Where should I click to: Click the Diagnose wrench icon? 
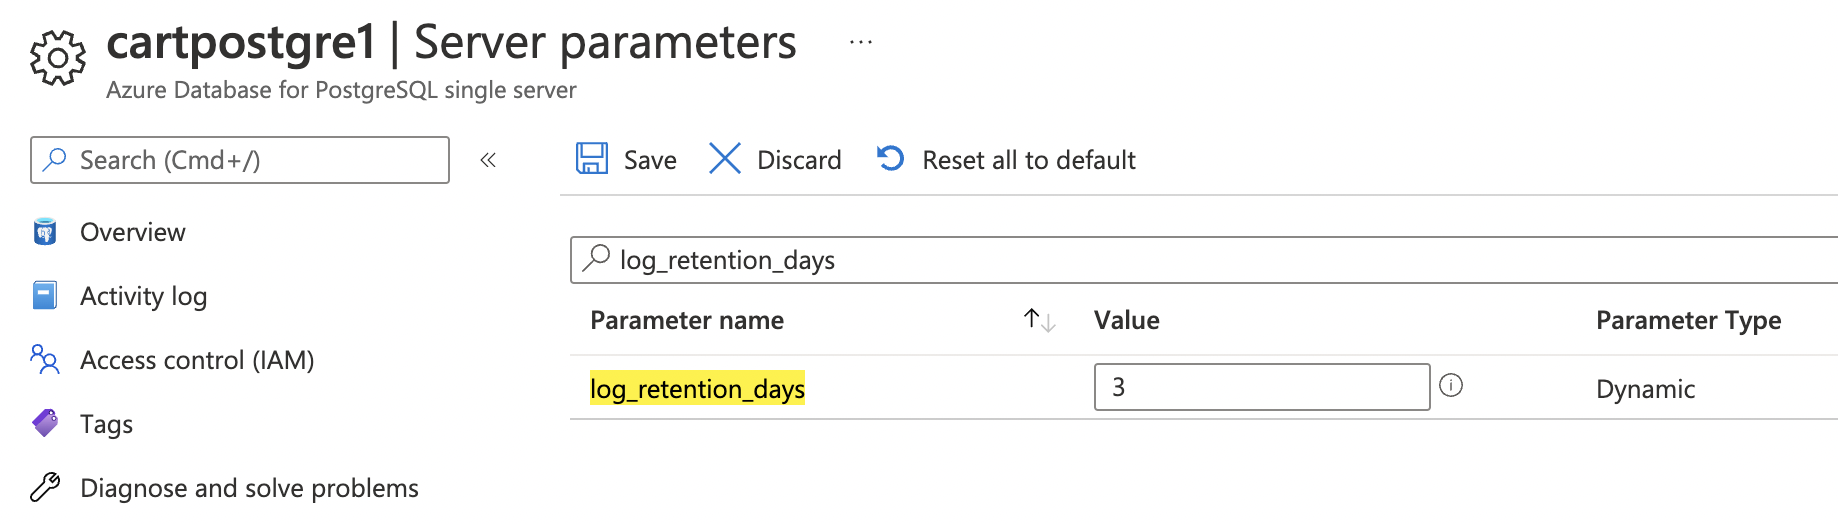coord(45,487)
